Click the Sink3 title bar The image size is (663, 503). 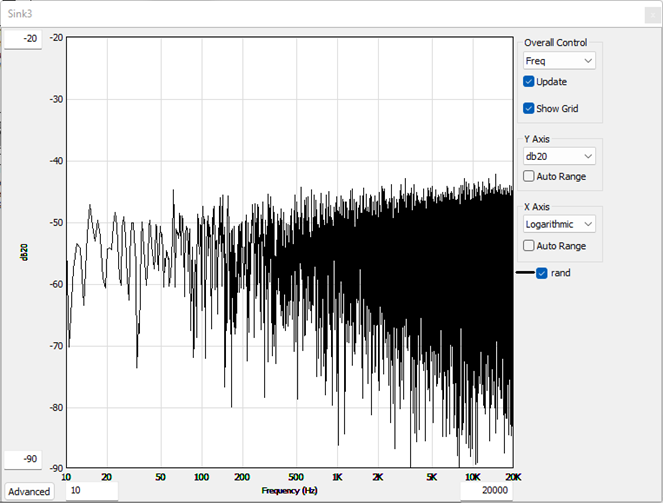[x=300, y=13]
